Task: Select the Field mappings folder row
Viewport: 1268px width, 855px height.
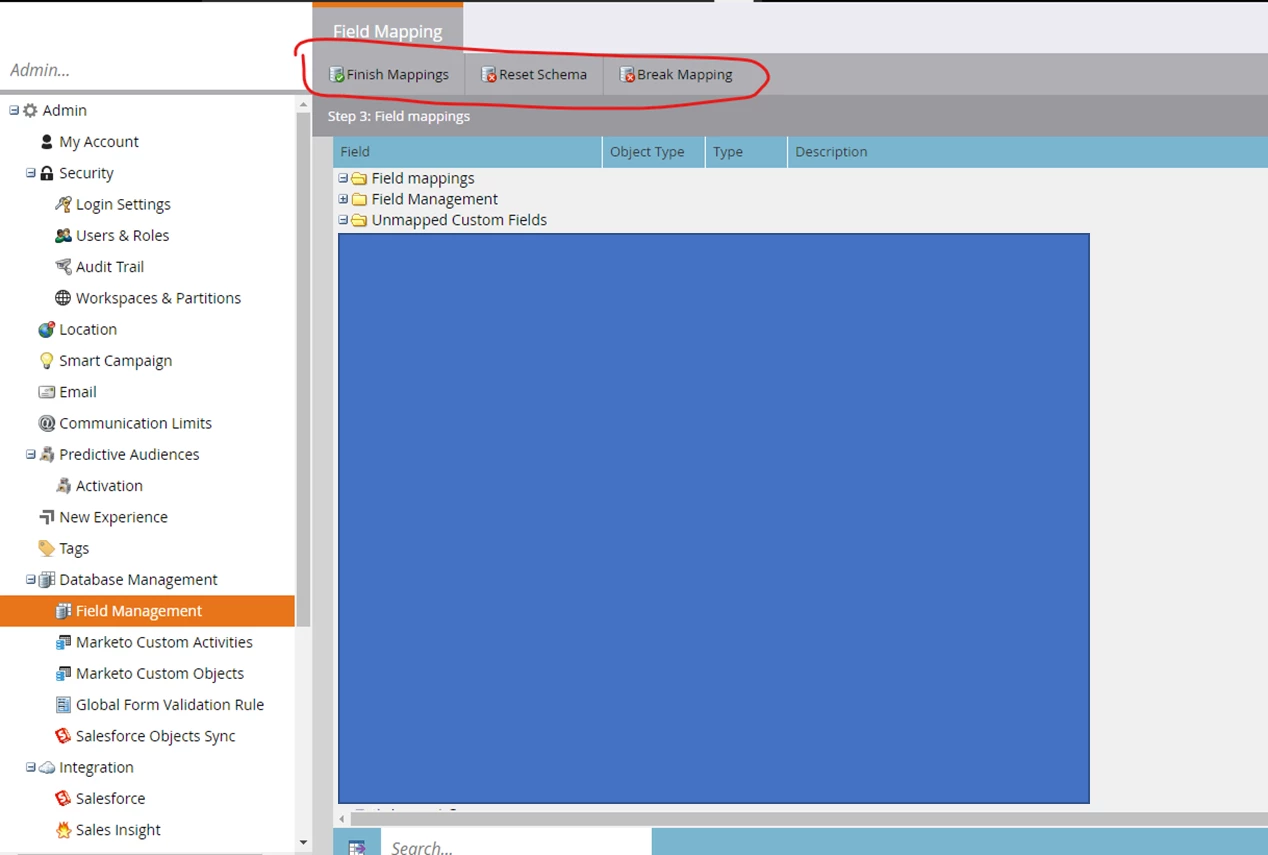Action: 423,178
